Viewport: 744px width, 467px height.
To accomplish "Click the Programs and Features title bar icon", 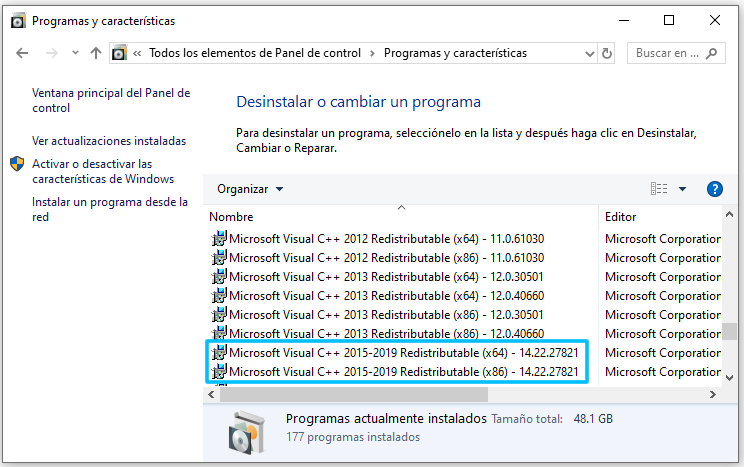I will [18, 21].
